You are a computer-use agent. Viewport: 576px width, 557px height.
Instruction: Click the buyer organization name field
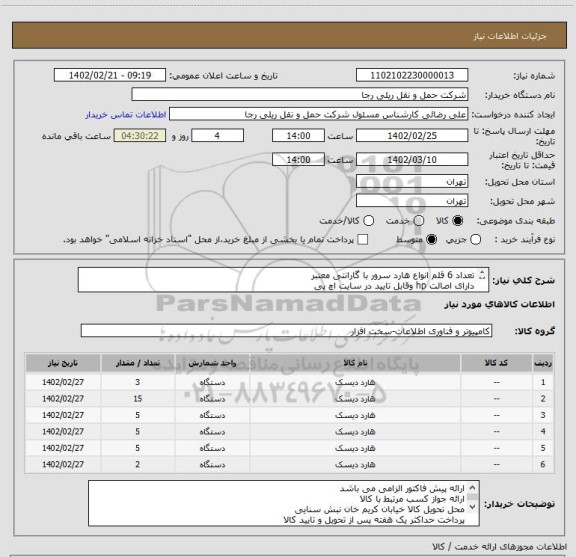coord(300,94)
